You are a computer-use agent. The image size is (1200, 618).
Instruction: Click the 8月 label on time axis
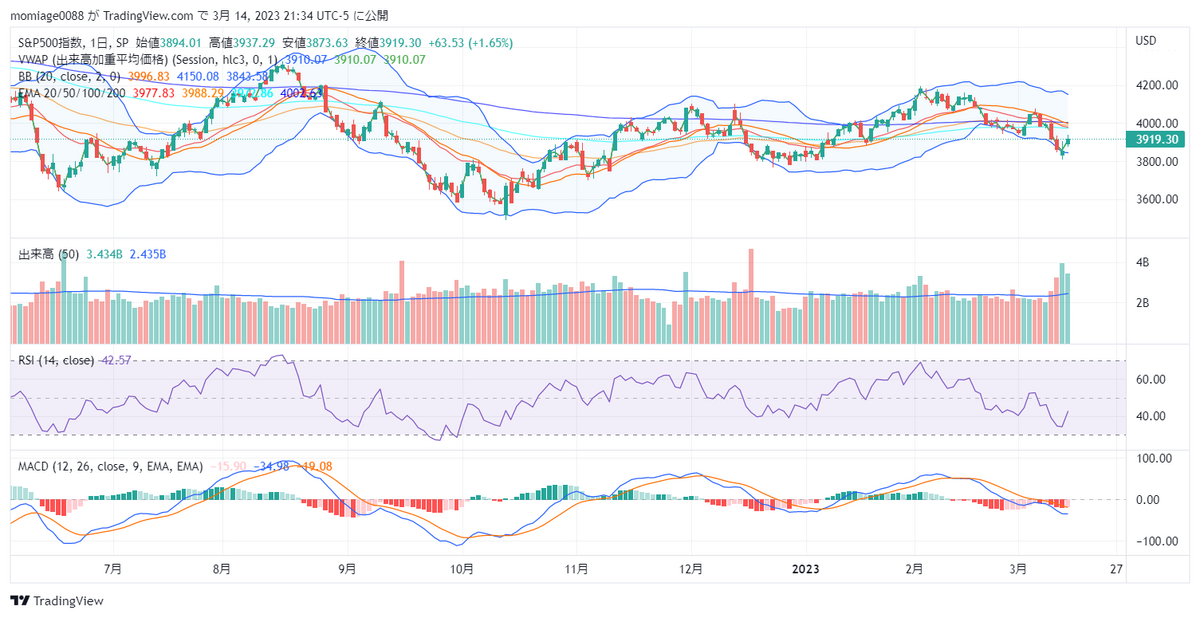coord(222,568)
